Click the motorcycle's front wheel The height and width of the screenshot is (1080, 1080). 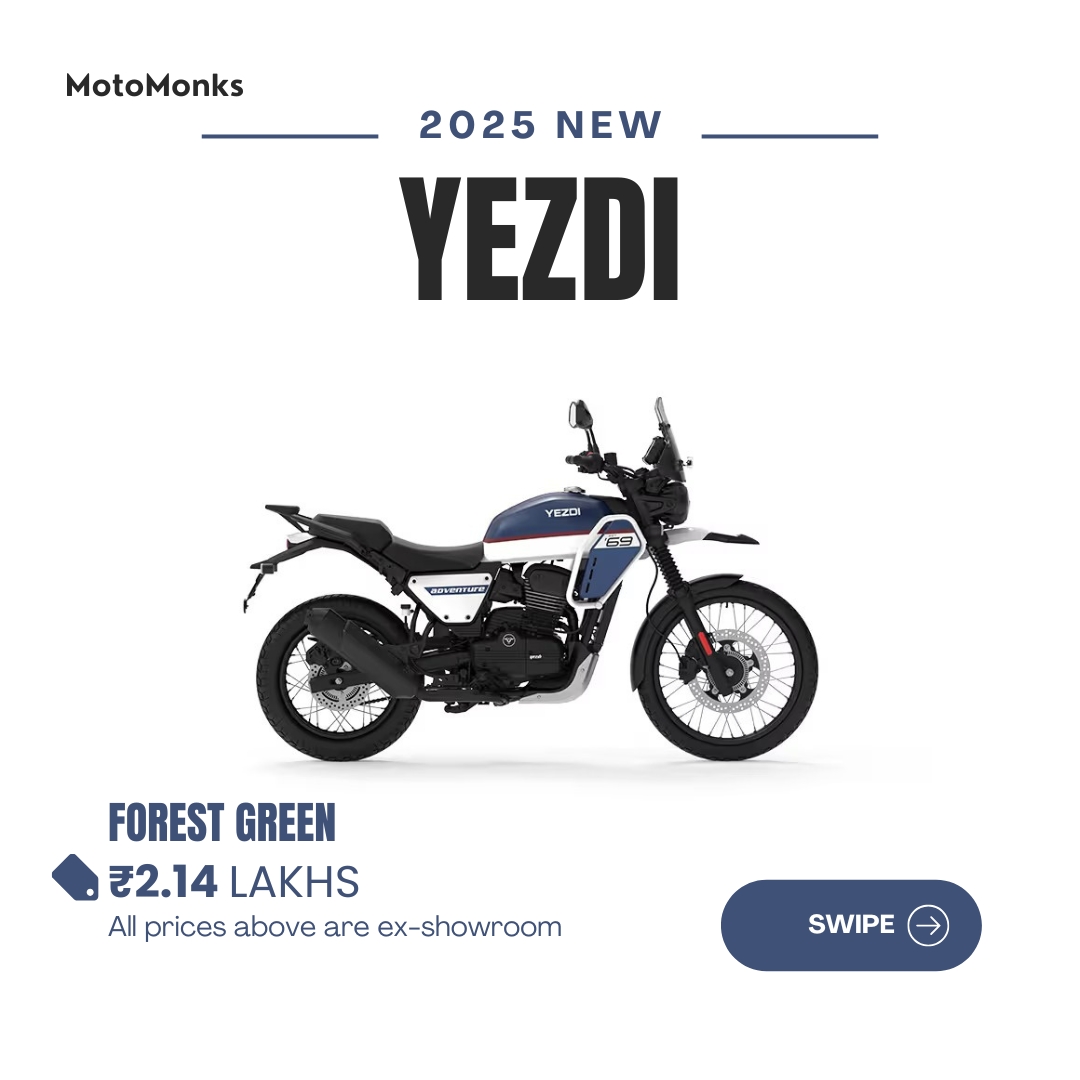click(727, 670)
